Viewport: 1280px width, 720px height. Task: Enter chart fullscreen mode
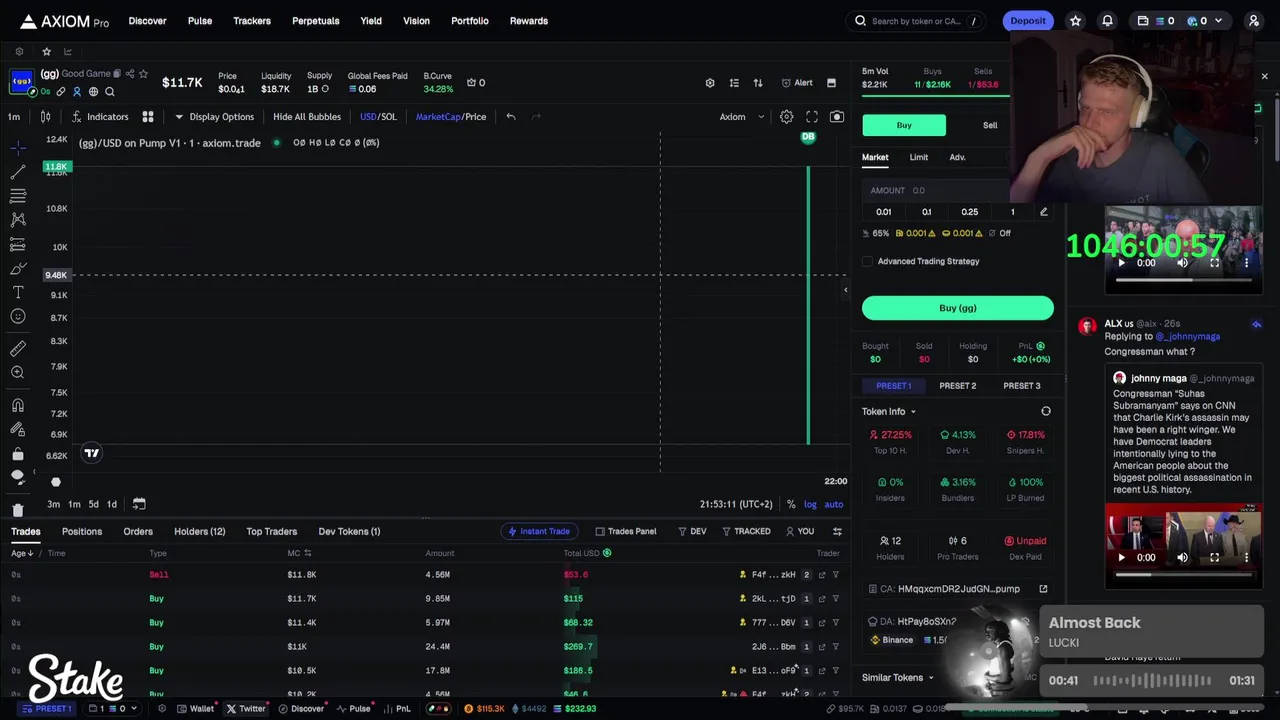point(812,117)
